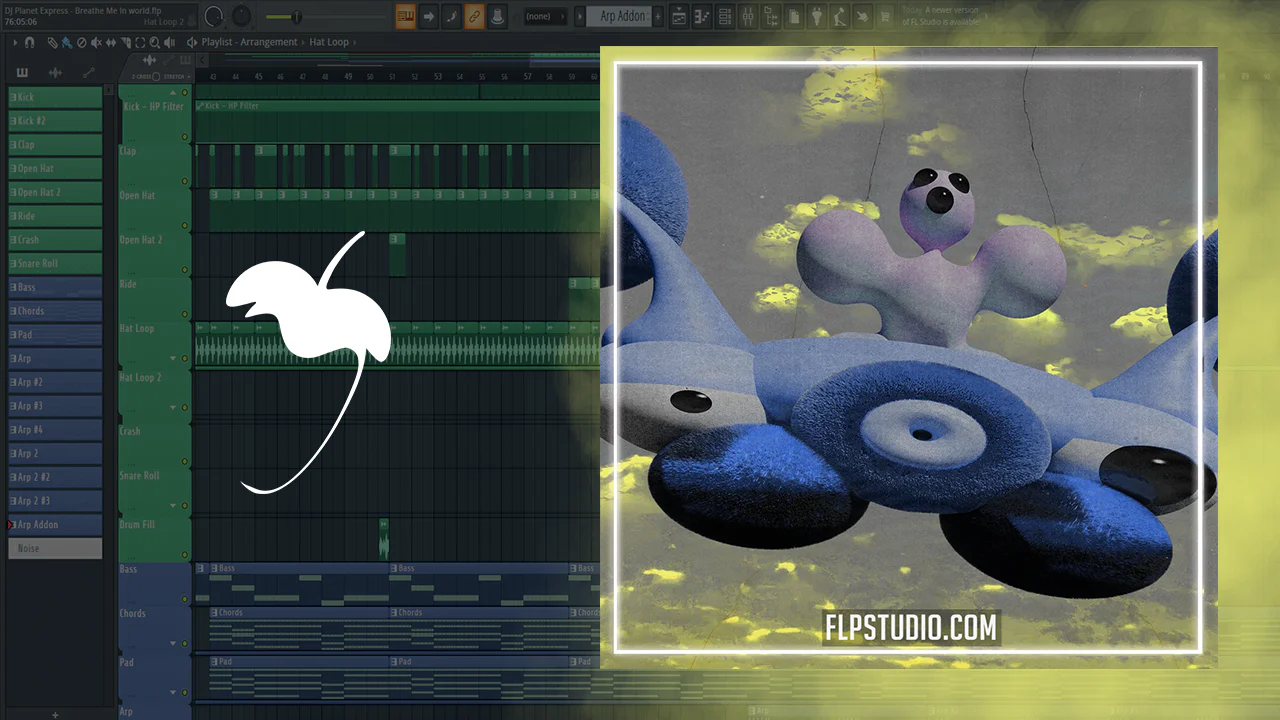
Task: Expand the Hat Loop 2 track's triangle arrow
Action: point(173,407)
